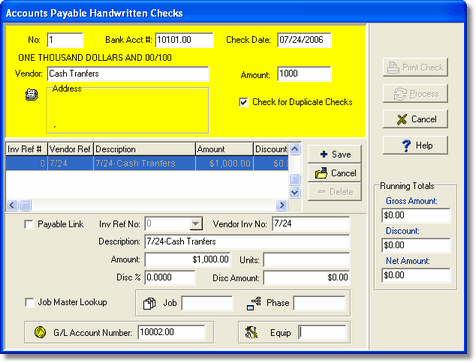Click the Disc % field
Viewport: 476px width, 363px height.
pos(170,278)
